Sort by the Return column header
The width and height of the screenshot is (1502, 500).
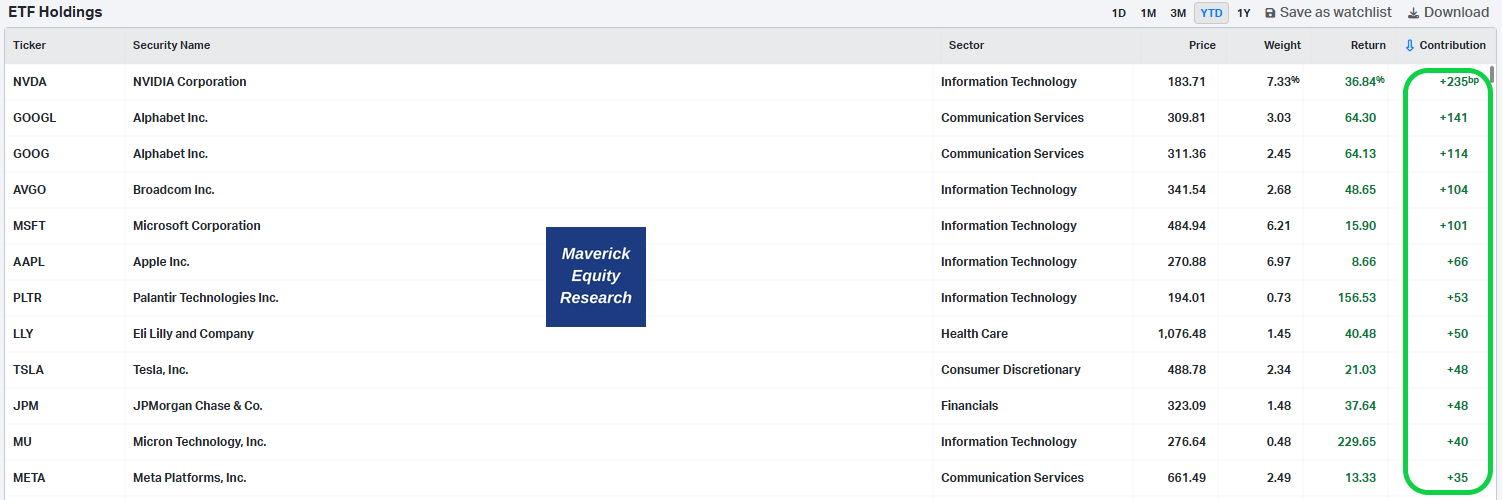1368,46
